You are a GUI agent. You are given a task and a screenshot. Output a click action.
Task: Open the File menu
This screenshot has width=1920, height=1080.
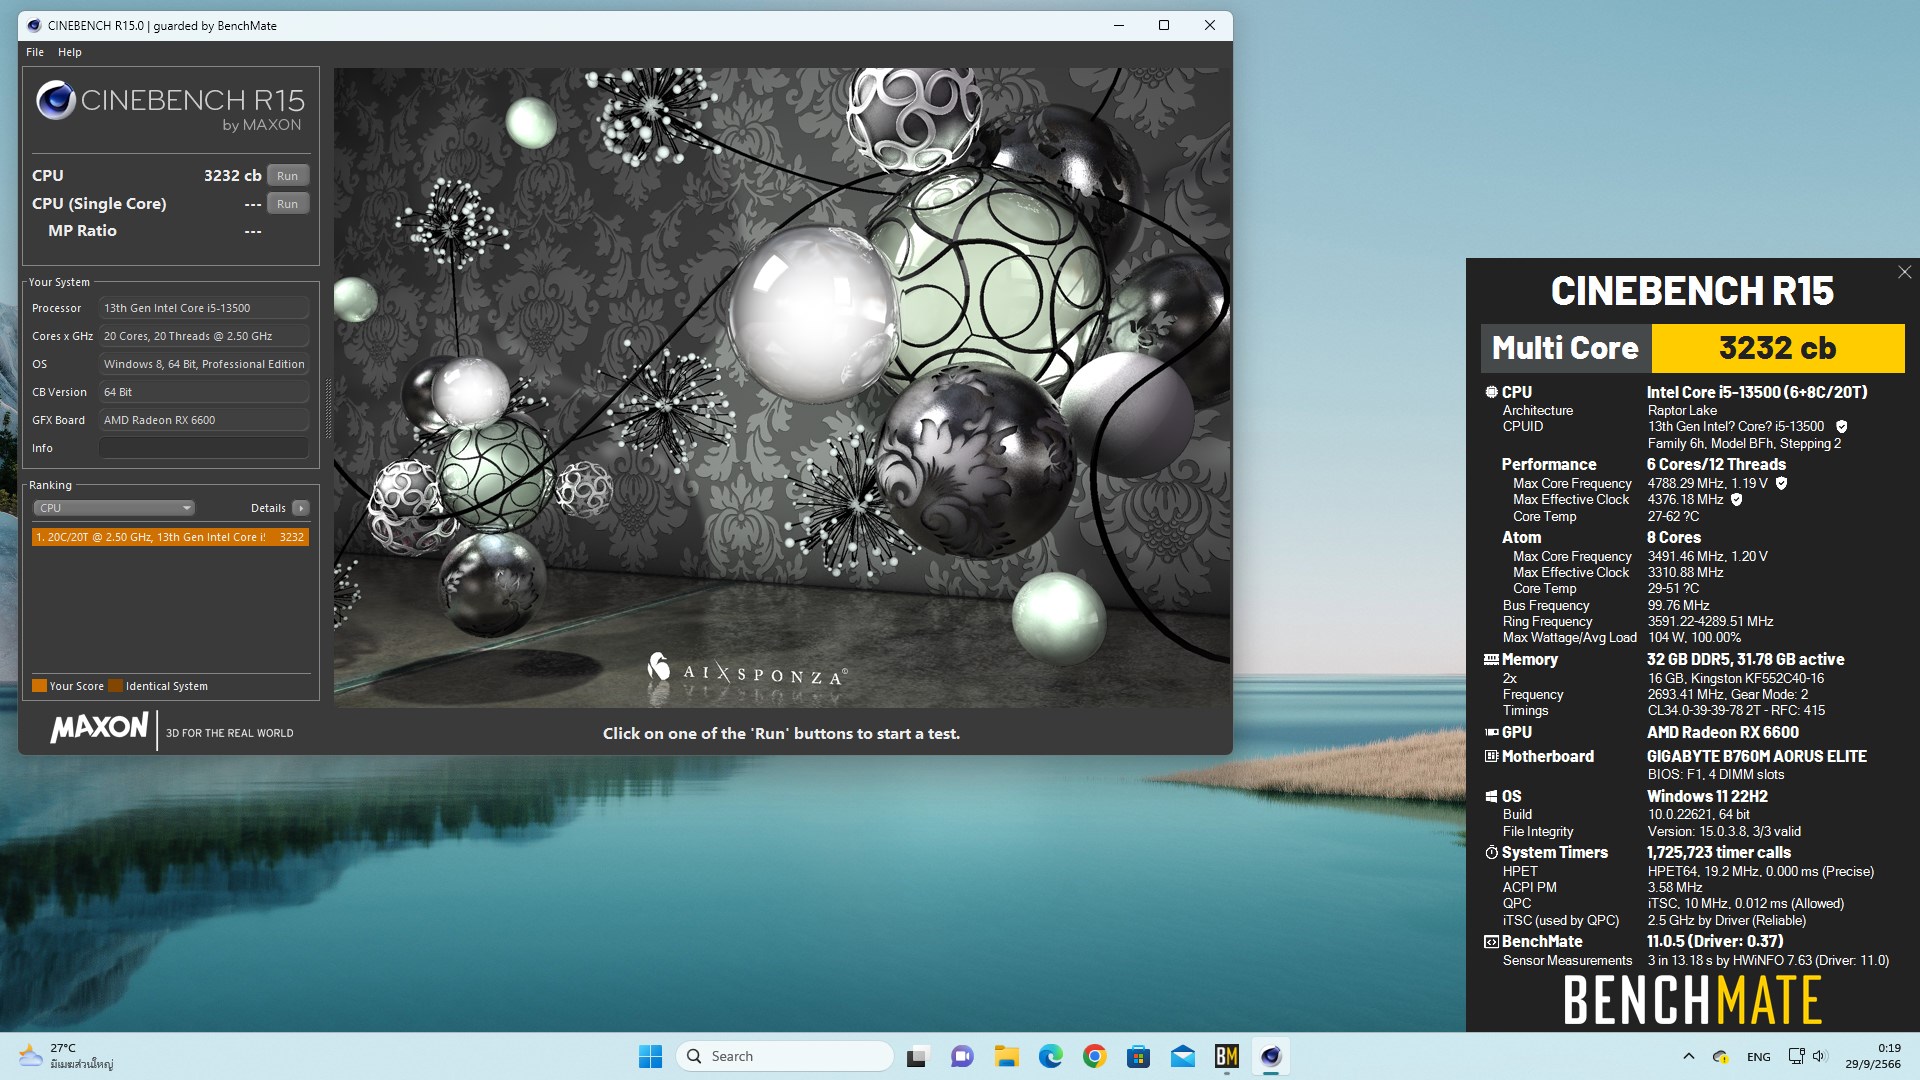coord(35,52)
